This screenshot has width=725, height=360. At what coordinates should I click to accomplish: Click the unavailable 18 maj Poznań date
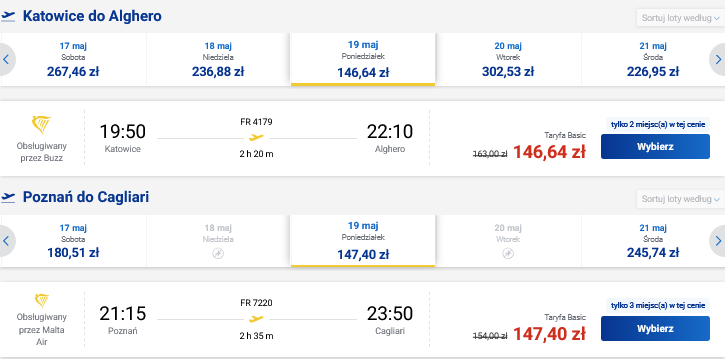(218, 241)
